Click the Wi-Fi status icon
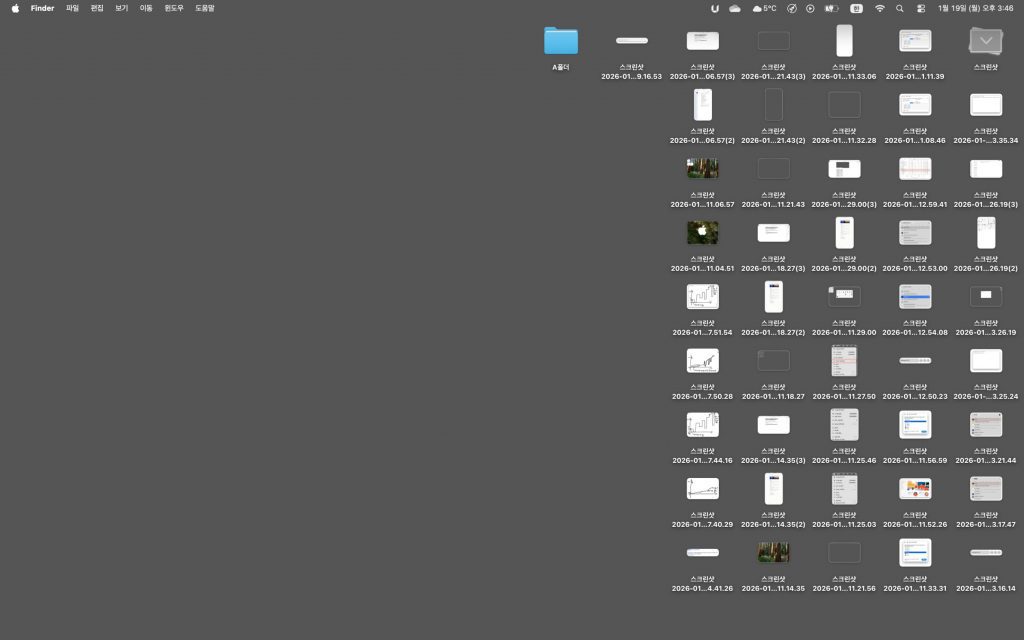Viewport: 1024px width, 640px height. (880, 8)
